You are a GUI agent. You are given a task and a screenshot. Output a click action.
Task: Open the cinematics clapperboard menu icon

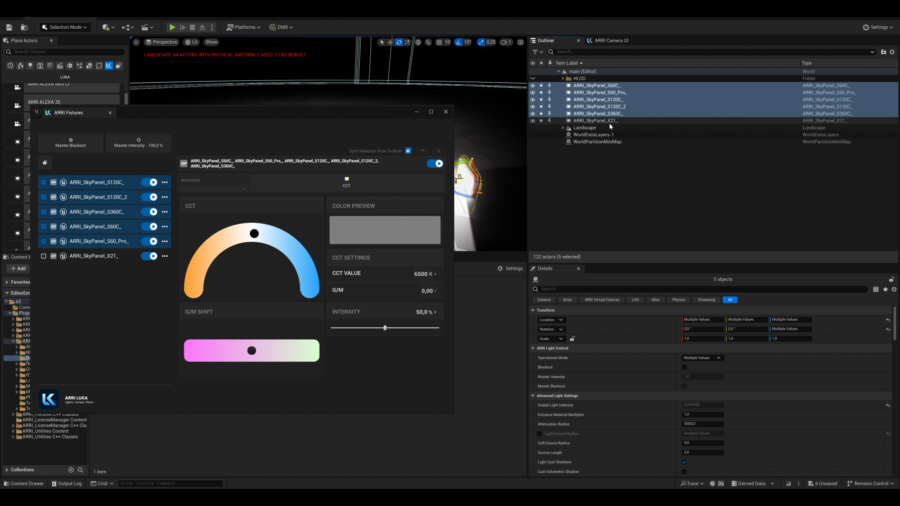147,27
